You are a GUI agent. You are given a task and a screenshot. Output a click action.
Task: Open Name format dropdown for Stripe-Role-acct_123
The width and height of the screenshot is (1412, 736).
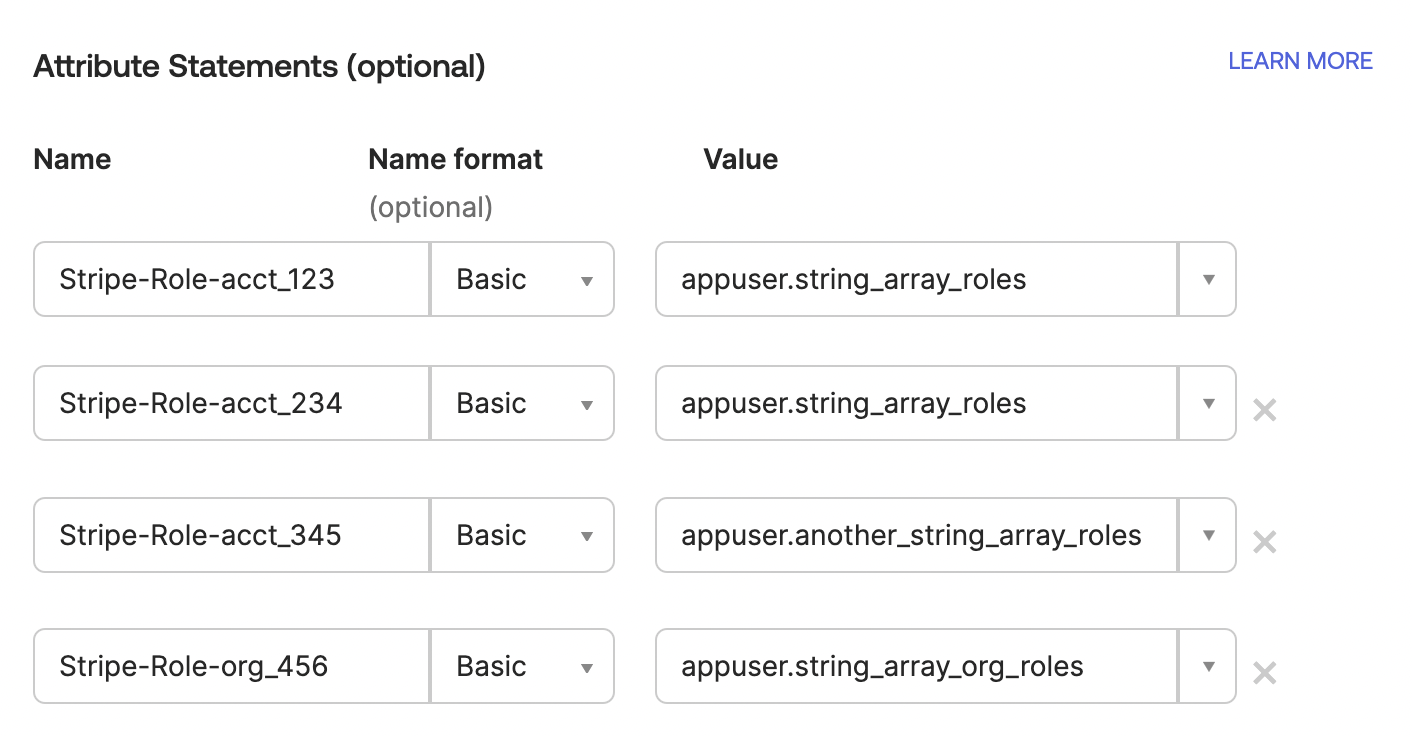tap(522, 279)
